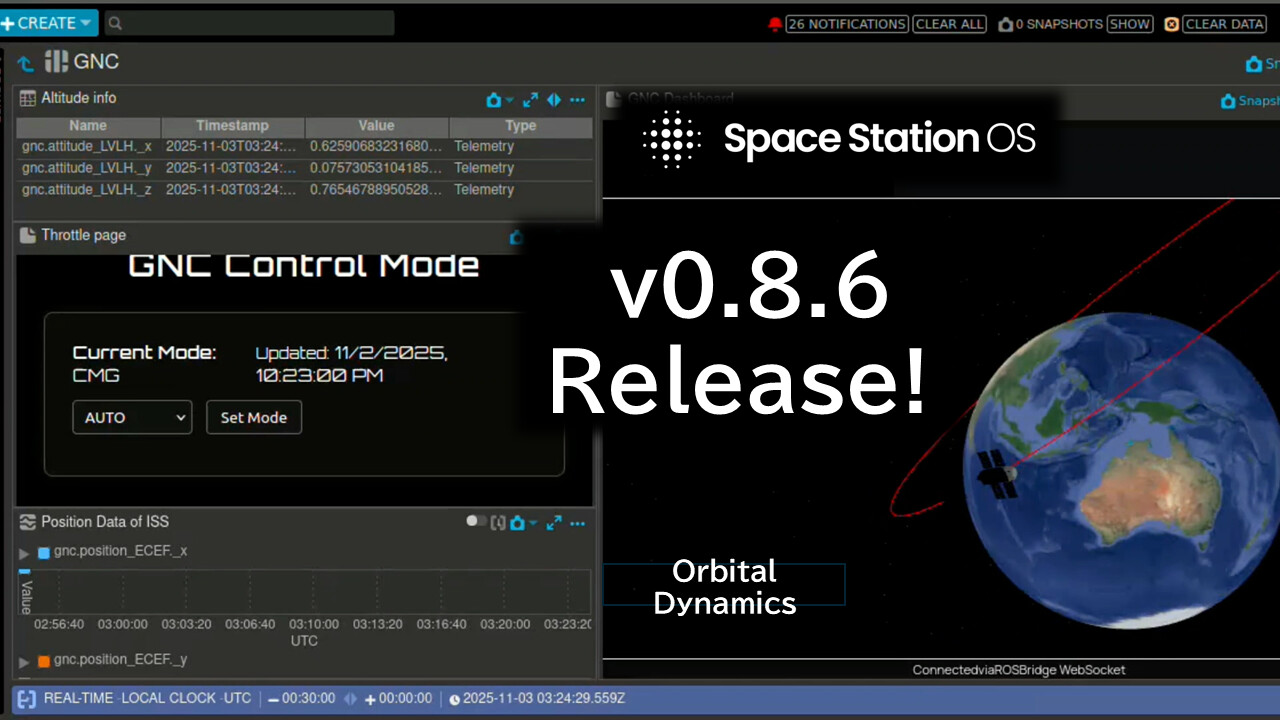This screenshot has height=720, width=1280.
Task: Click the clock icon beside the current timestamp
Action: point(455,699)
